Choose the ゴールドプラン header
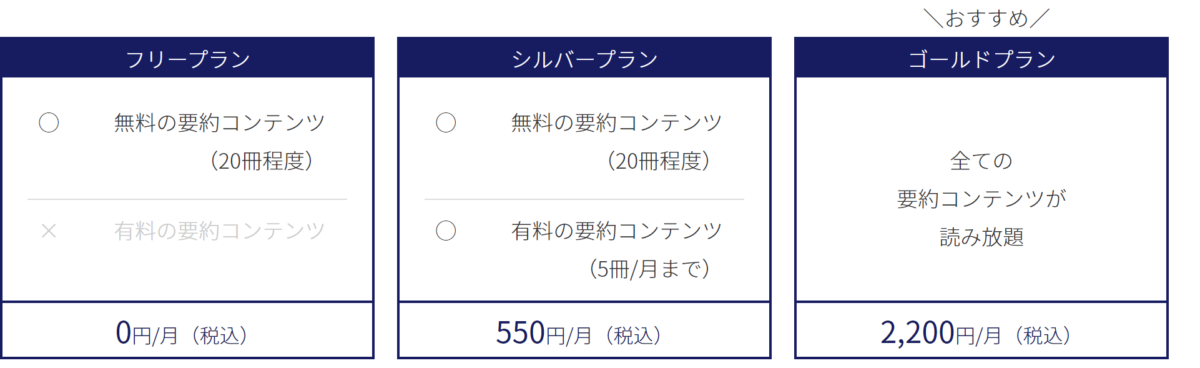The width and height of the screenshot is (1200, 368). coord(981,58)
